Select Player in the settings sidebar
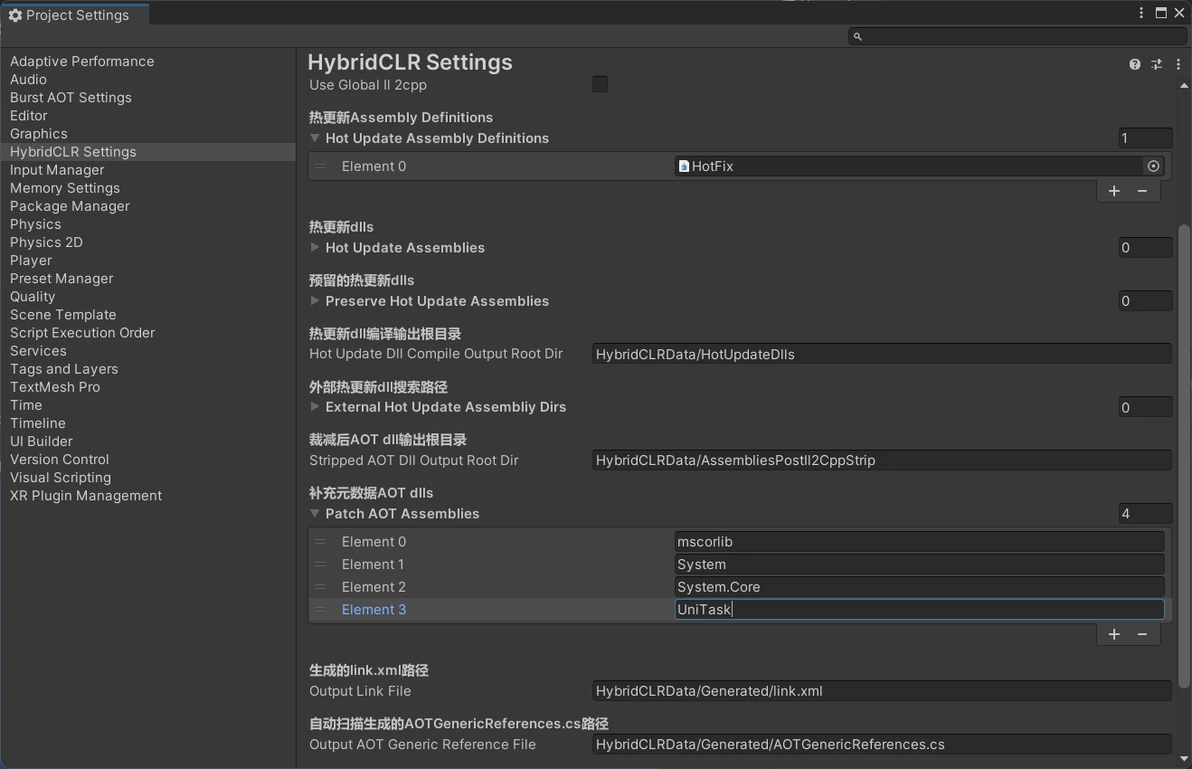 [31, 260]
